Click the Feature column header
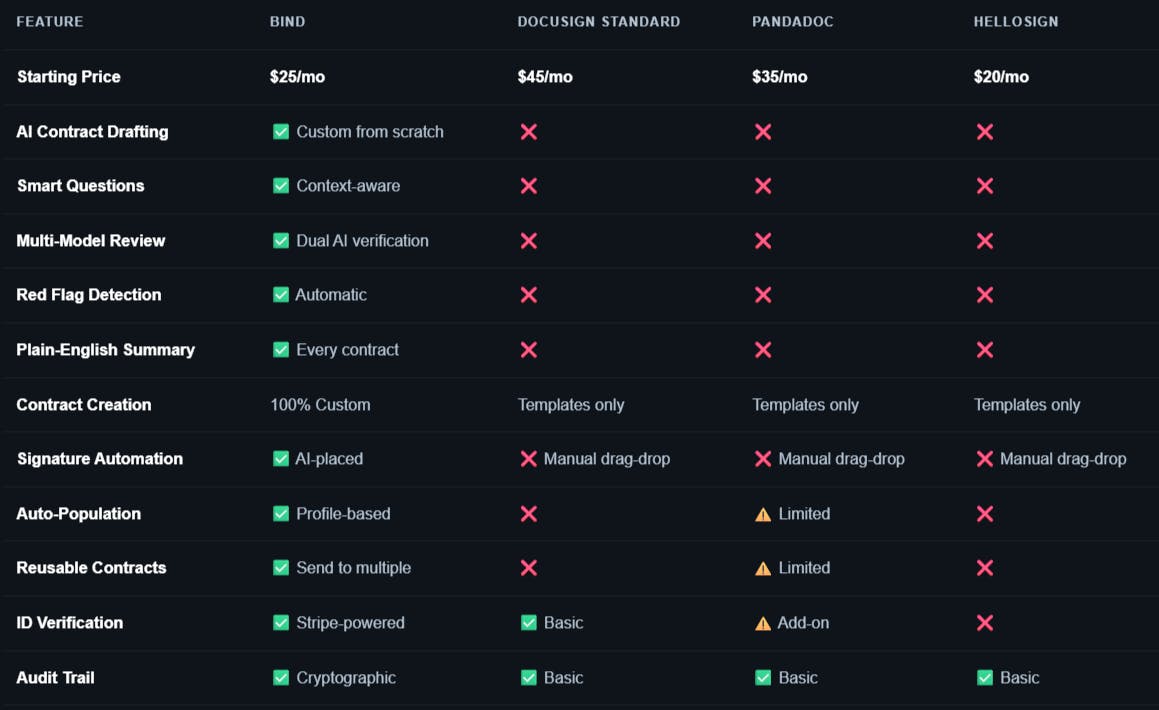 point(50,21)
